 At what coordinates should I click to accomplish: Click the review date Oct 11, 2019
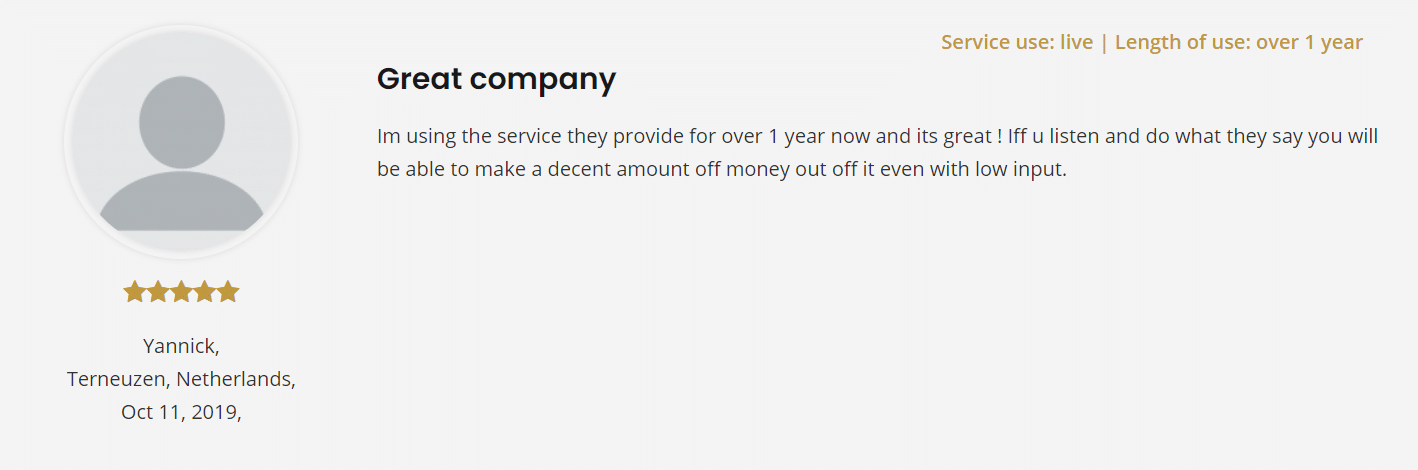pos(179,412)
